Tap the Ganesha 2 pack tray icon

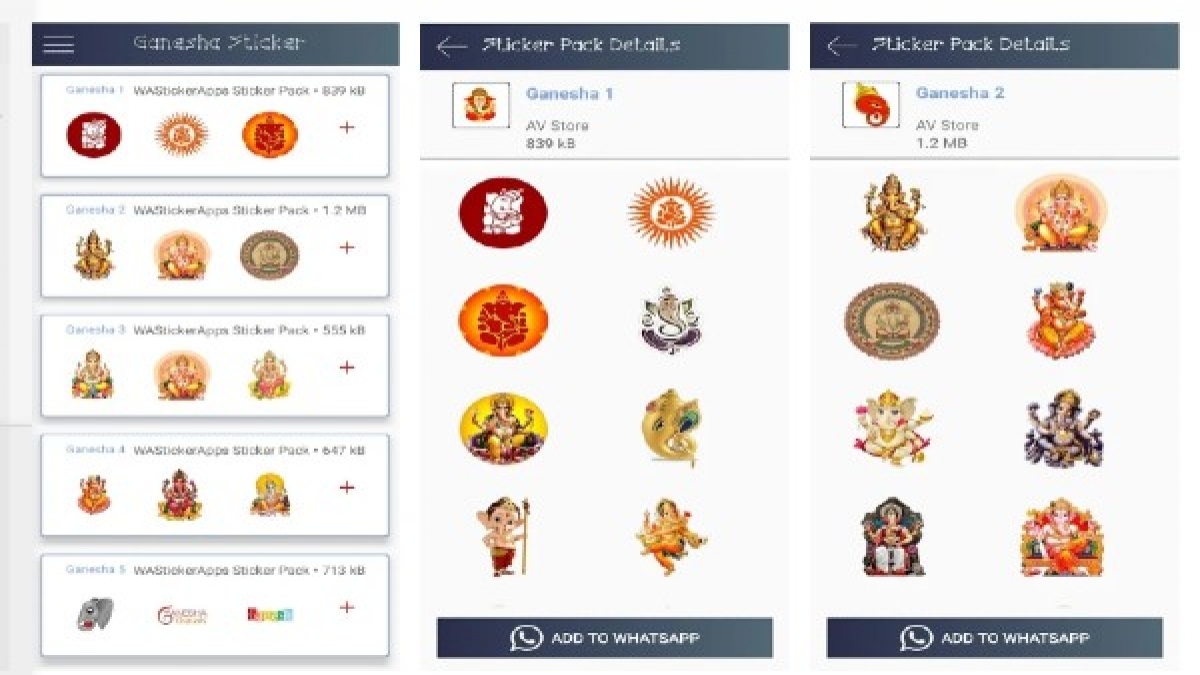[x=870, y=104]
